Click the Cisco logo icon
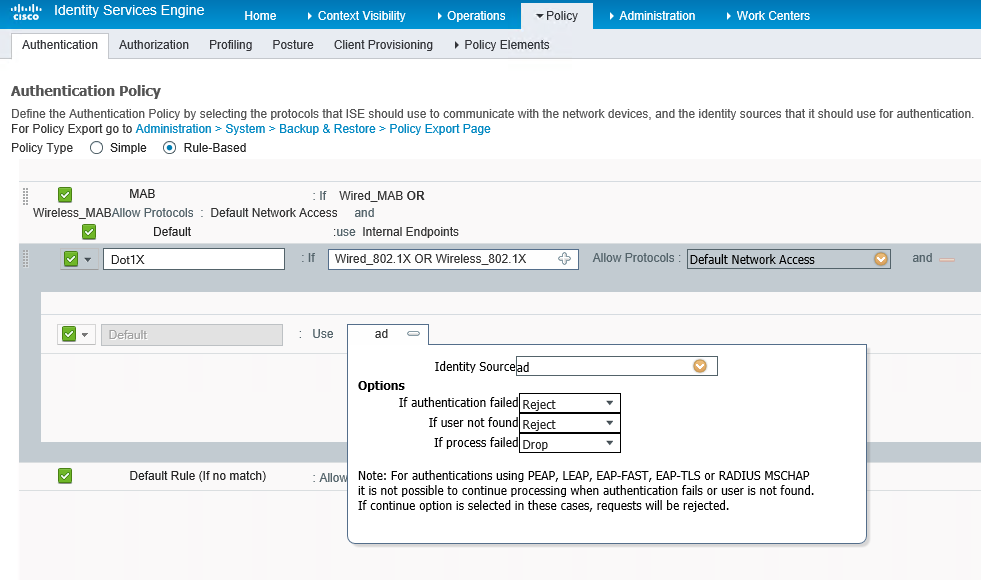 pyautogui.click(x=26, y=12)
